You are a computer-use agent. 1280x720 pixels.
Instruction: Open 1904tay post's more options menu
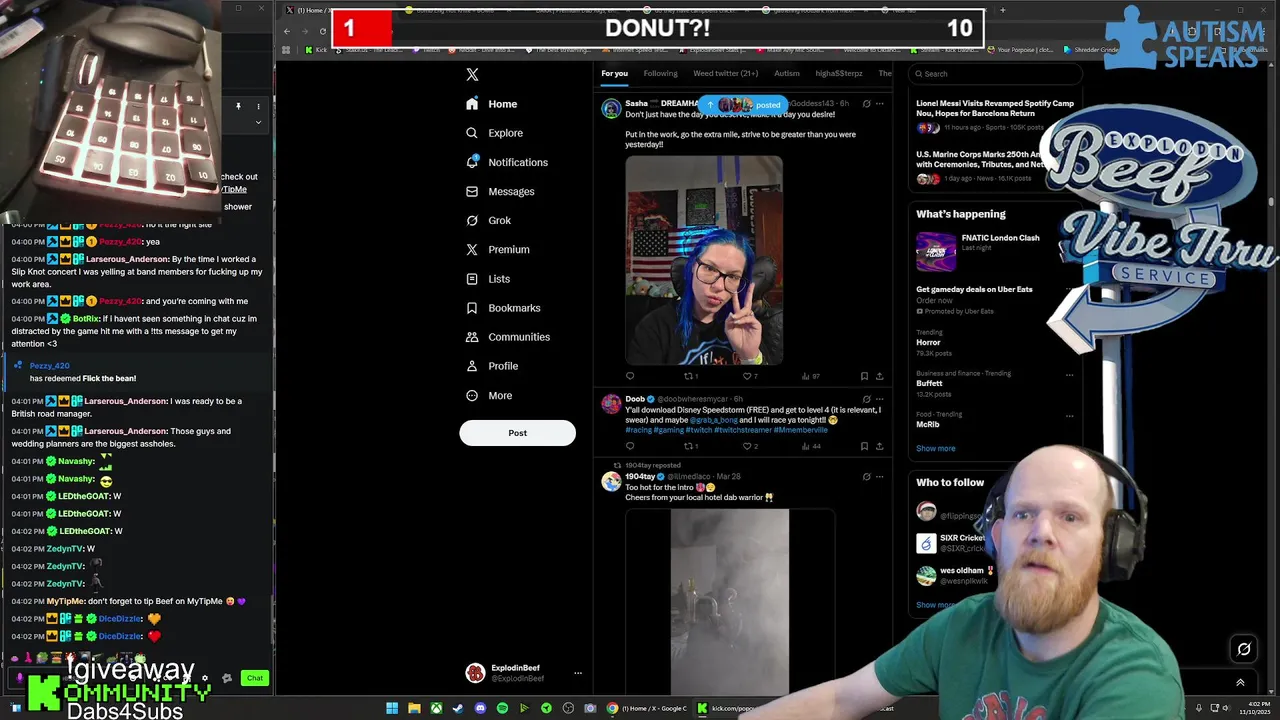pyautogui.click(x=880, y=476)
